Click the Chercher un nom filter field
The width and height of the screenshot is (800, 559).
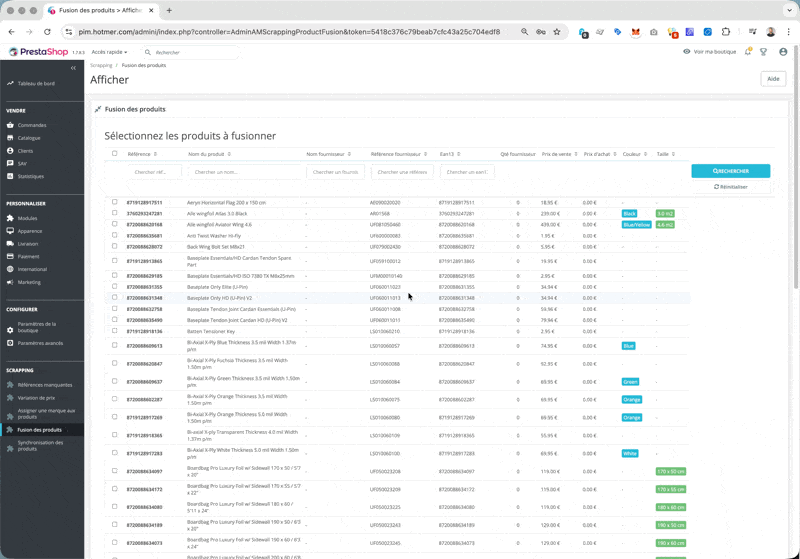click(x=245, y=172)
